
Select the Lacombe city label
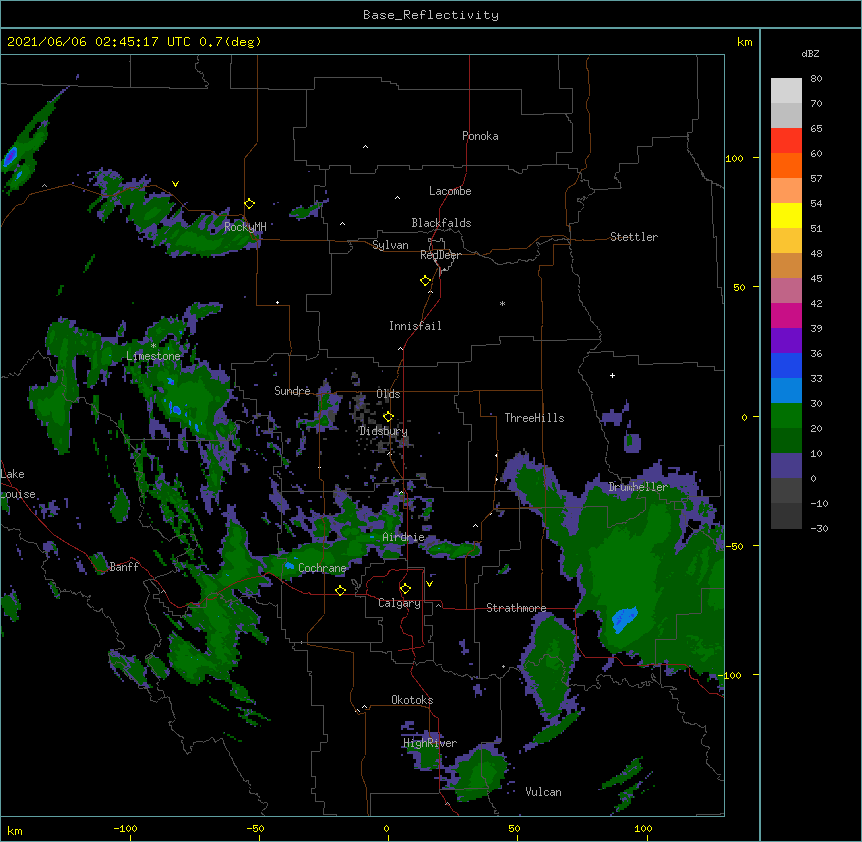point(450,191)
